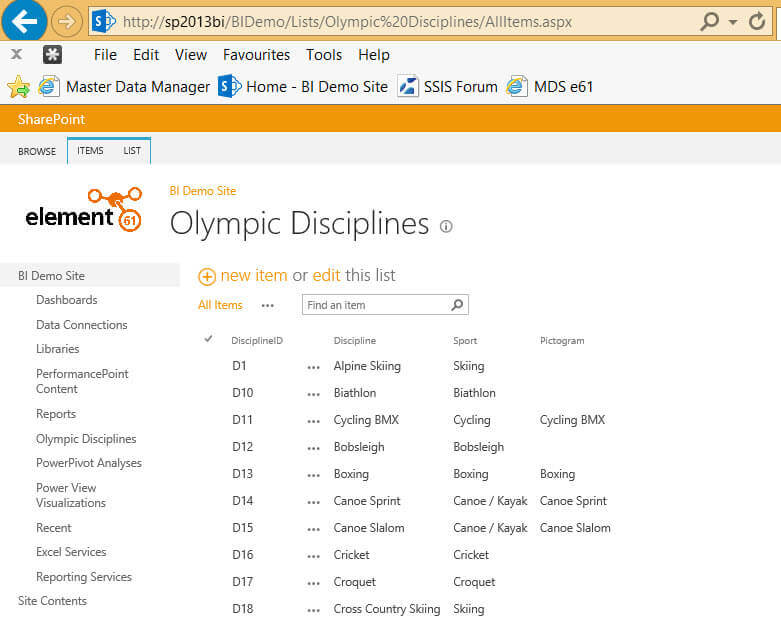Click the browser Back arrow button
781x618 pixels.
(x=24, y=20)
